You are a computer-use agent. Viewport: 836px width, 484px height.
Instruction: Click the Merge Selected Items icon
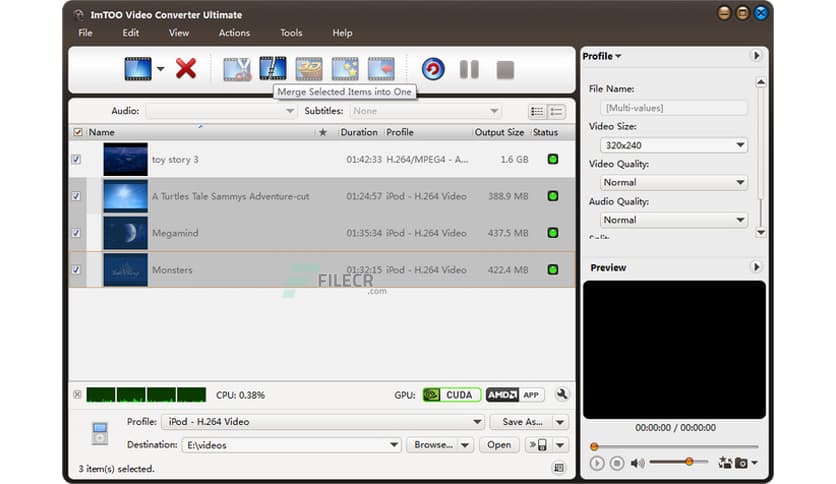click(273, 69)
